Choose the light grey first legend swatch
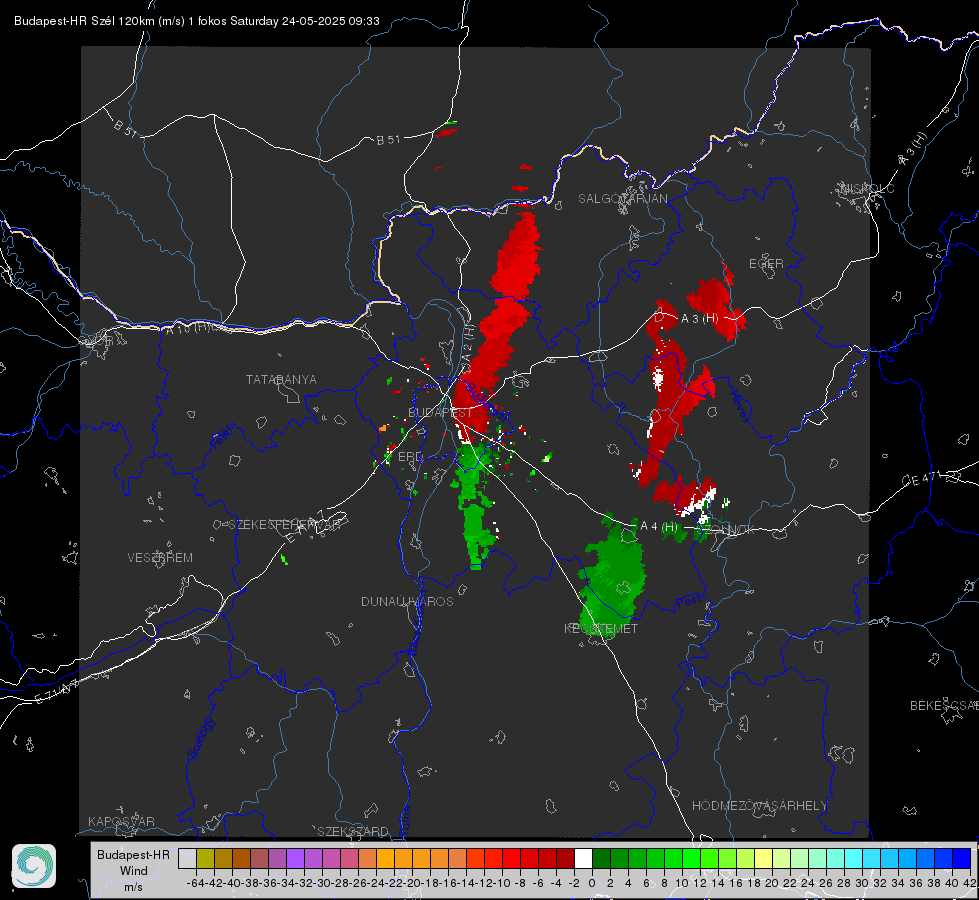Screen dimensions: 979x900 (187, 858)
